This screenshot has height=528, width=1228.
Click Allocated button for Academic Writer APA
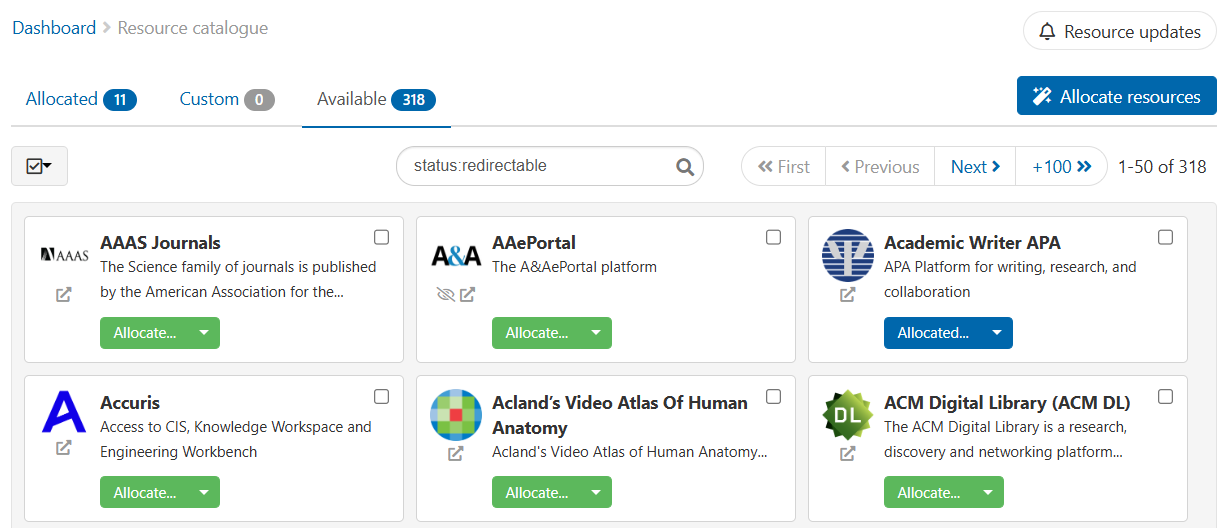(933, 333)
